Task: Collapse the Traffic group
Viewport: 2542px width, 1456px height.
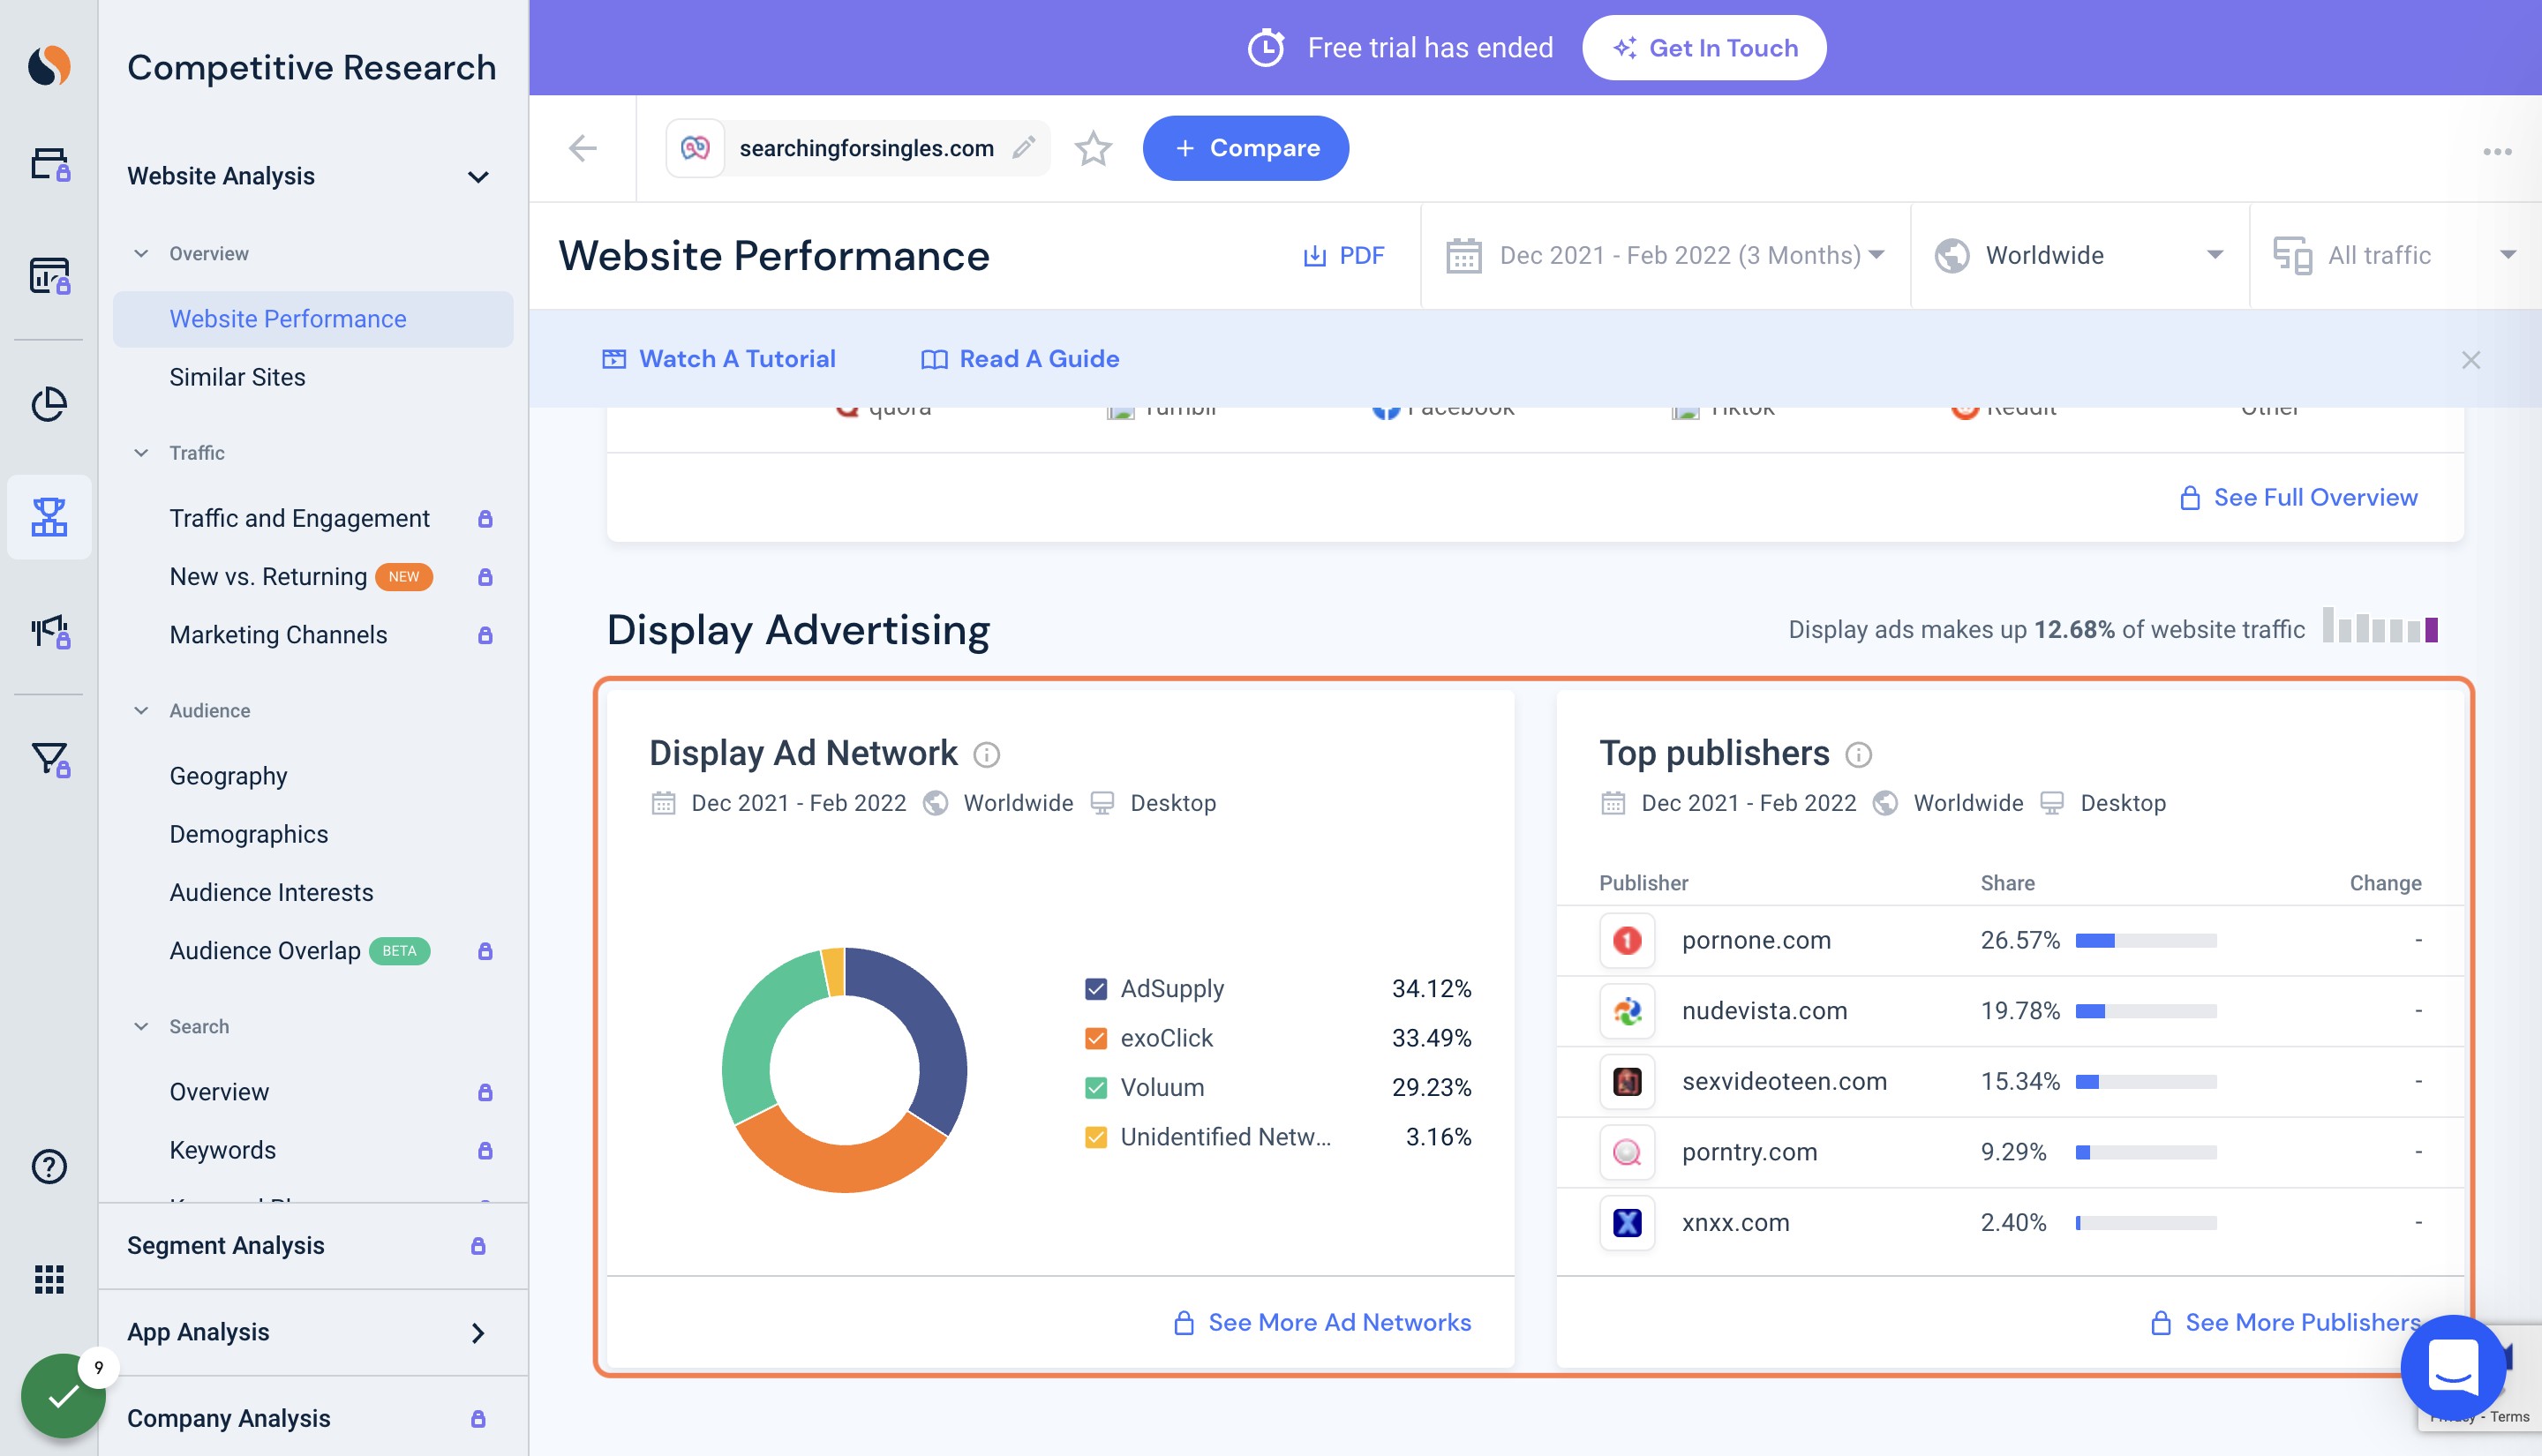Action: [141, 453]
